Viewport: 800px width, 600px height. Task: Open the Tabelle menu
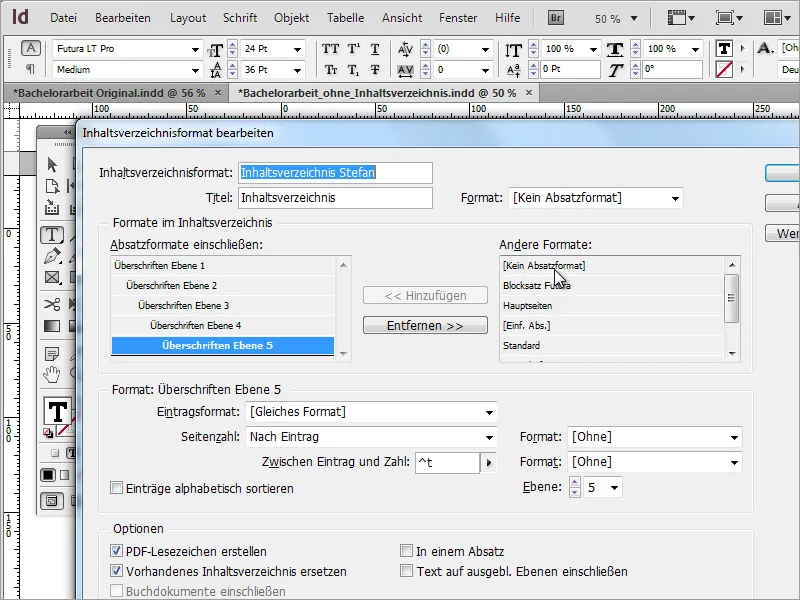[x=345, y=18]
